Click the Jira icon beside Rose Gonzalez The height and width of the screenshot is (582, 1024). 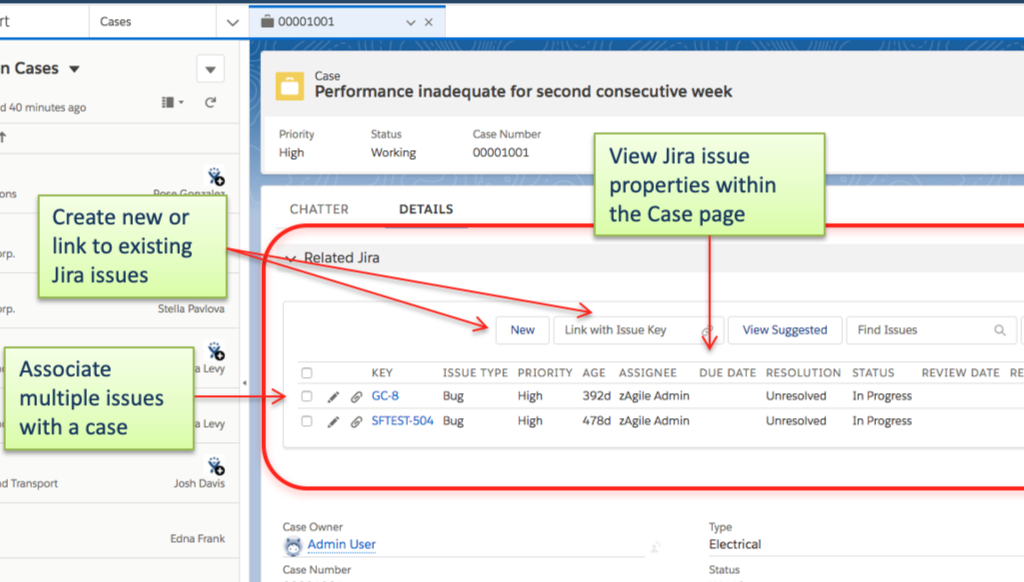click(216, 174)
